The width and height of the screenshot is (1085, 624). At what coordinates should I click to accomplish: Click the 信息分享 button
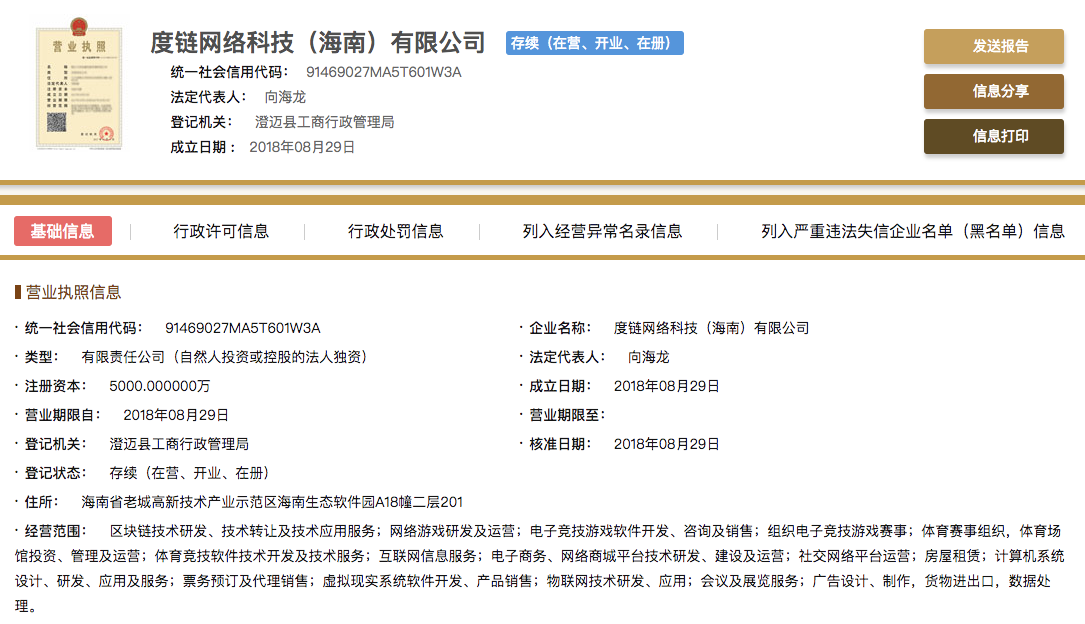coord(994,91)
